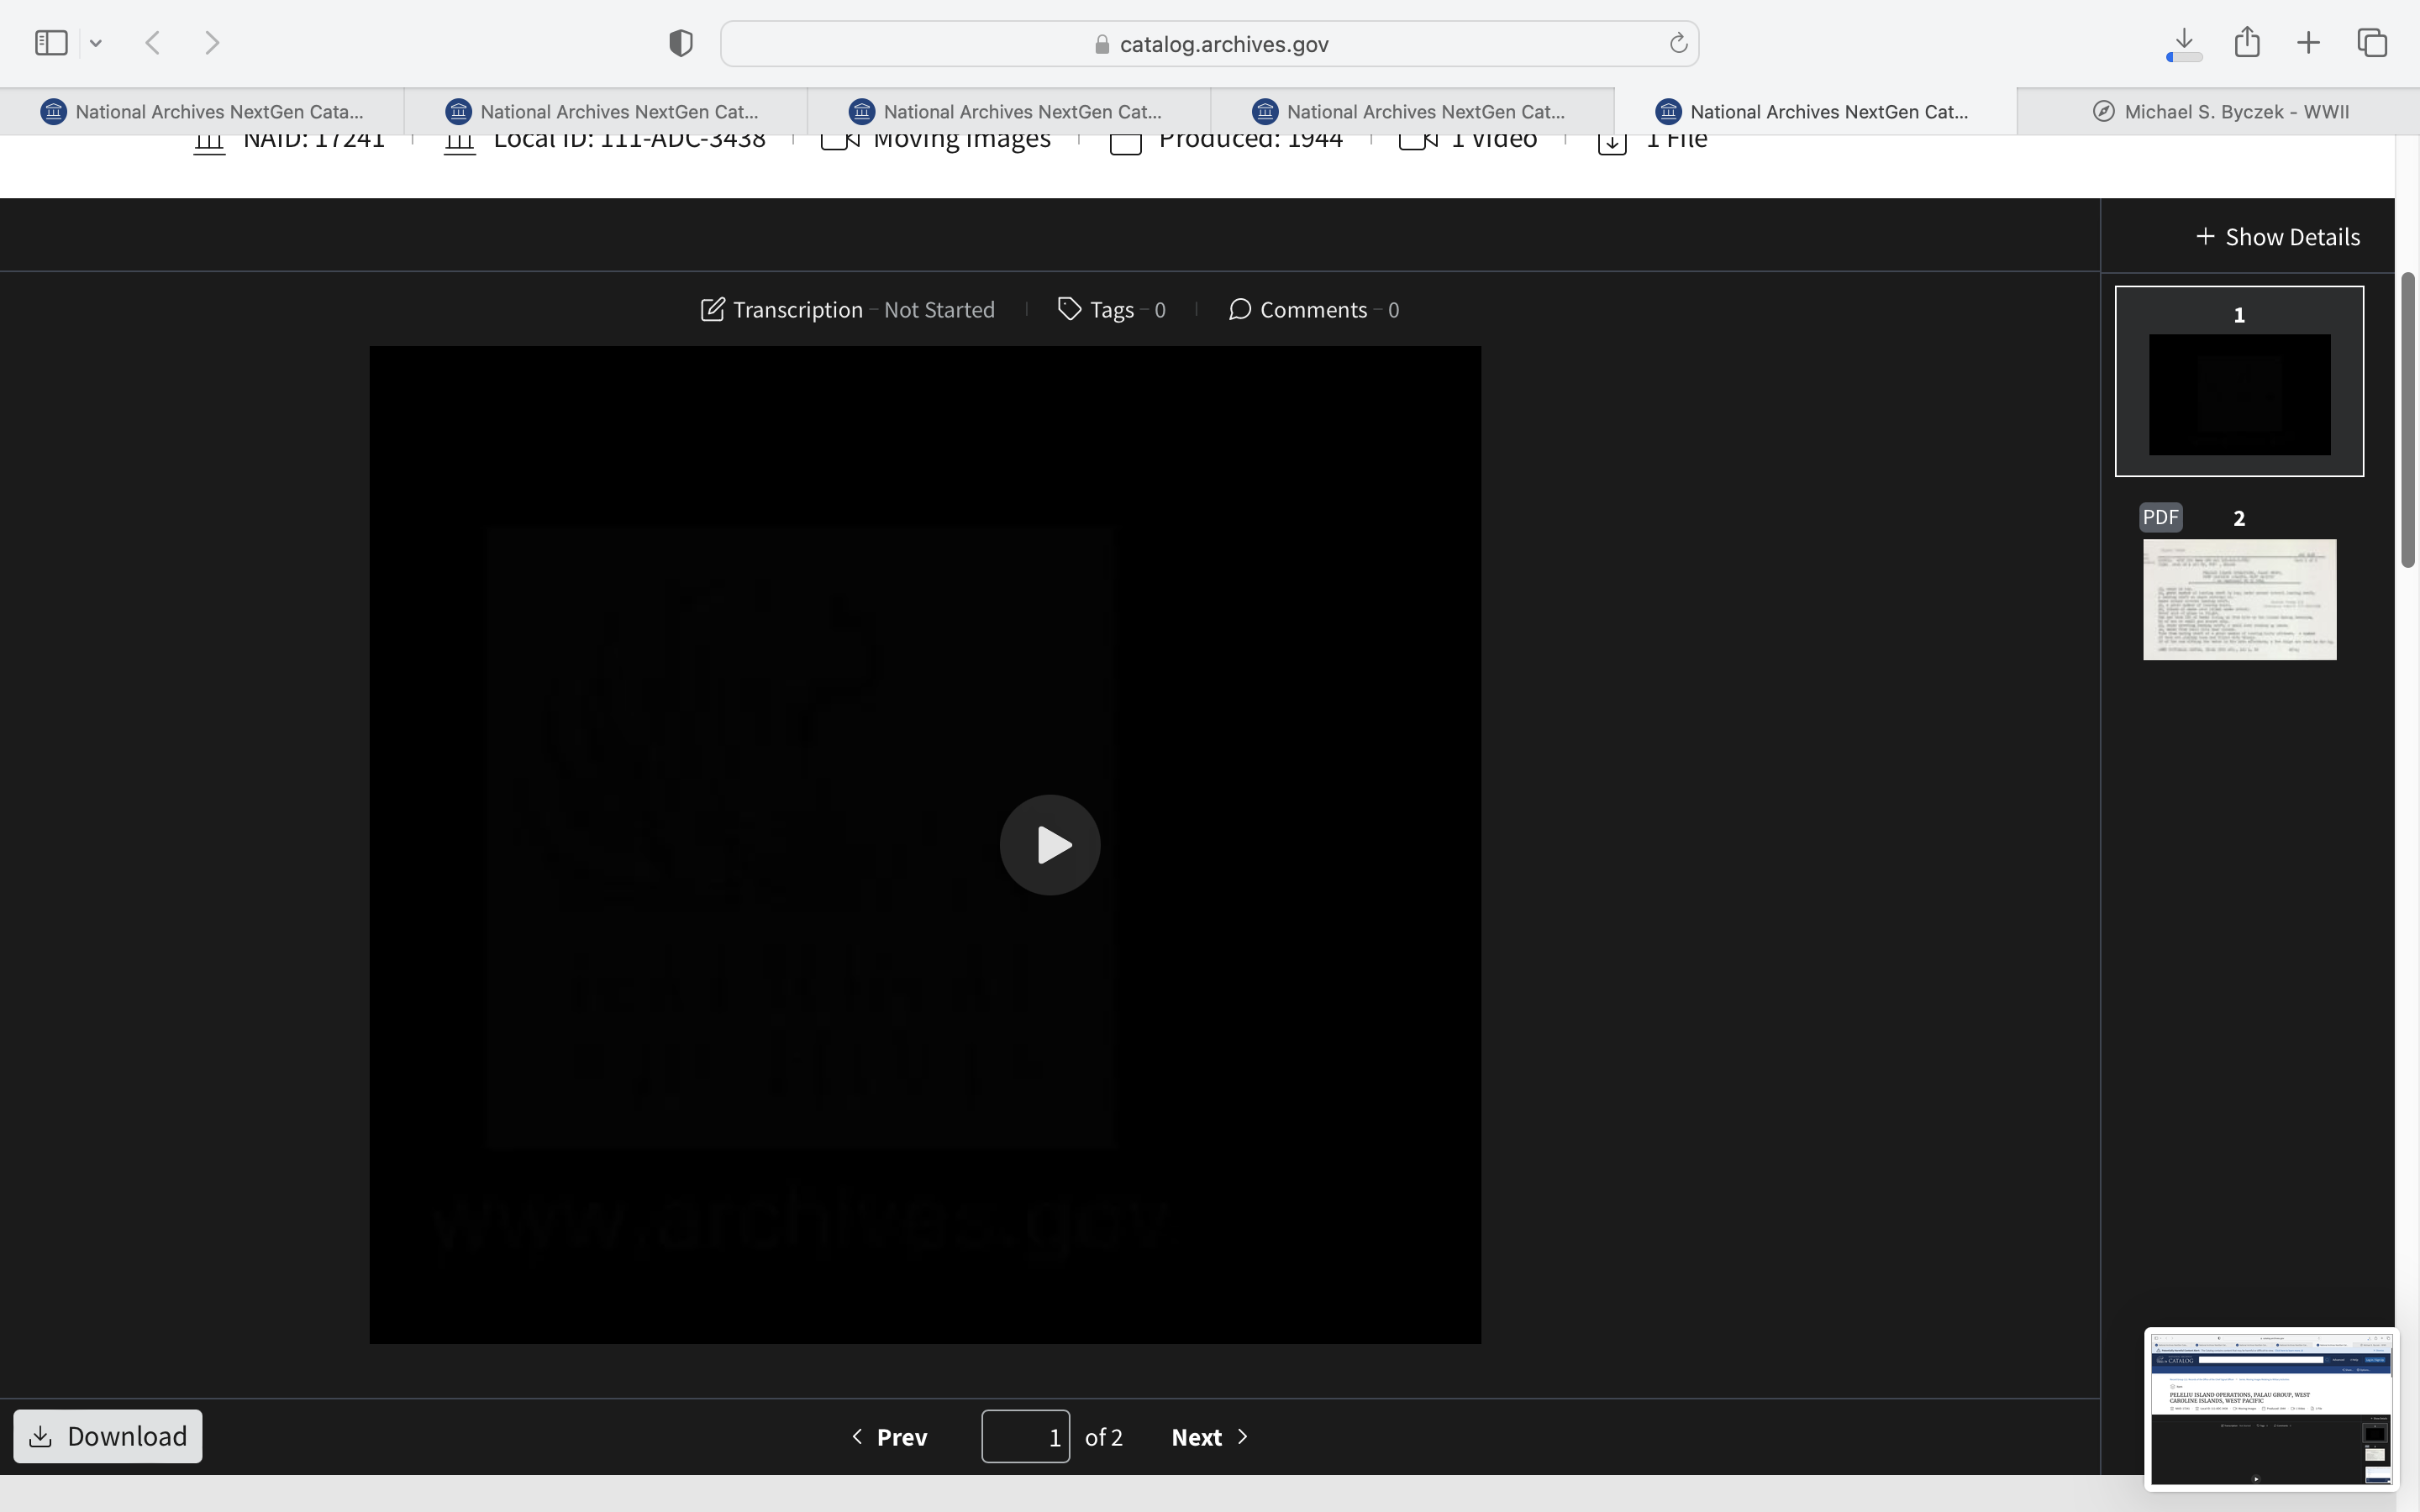Open Tags section
This screenshot has width=2420, height=1512.
coord(1111,310)
